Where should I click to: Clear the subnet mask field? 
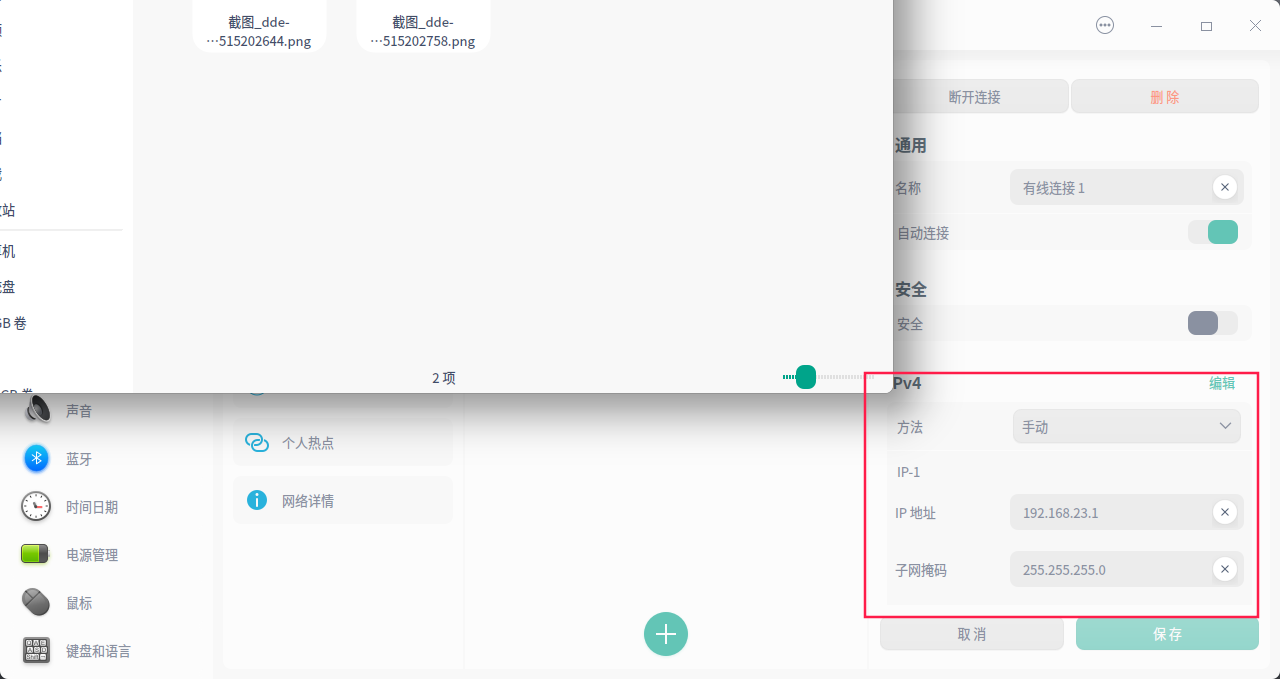tap(1224, 570)
